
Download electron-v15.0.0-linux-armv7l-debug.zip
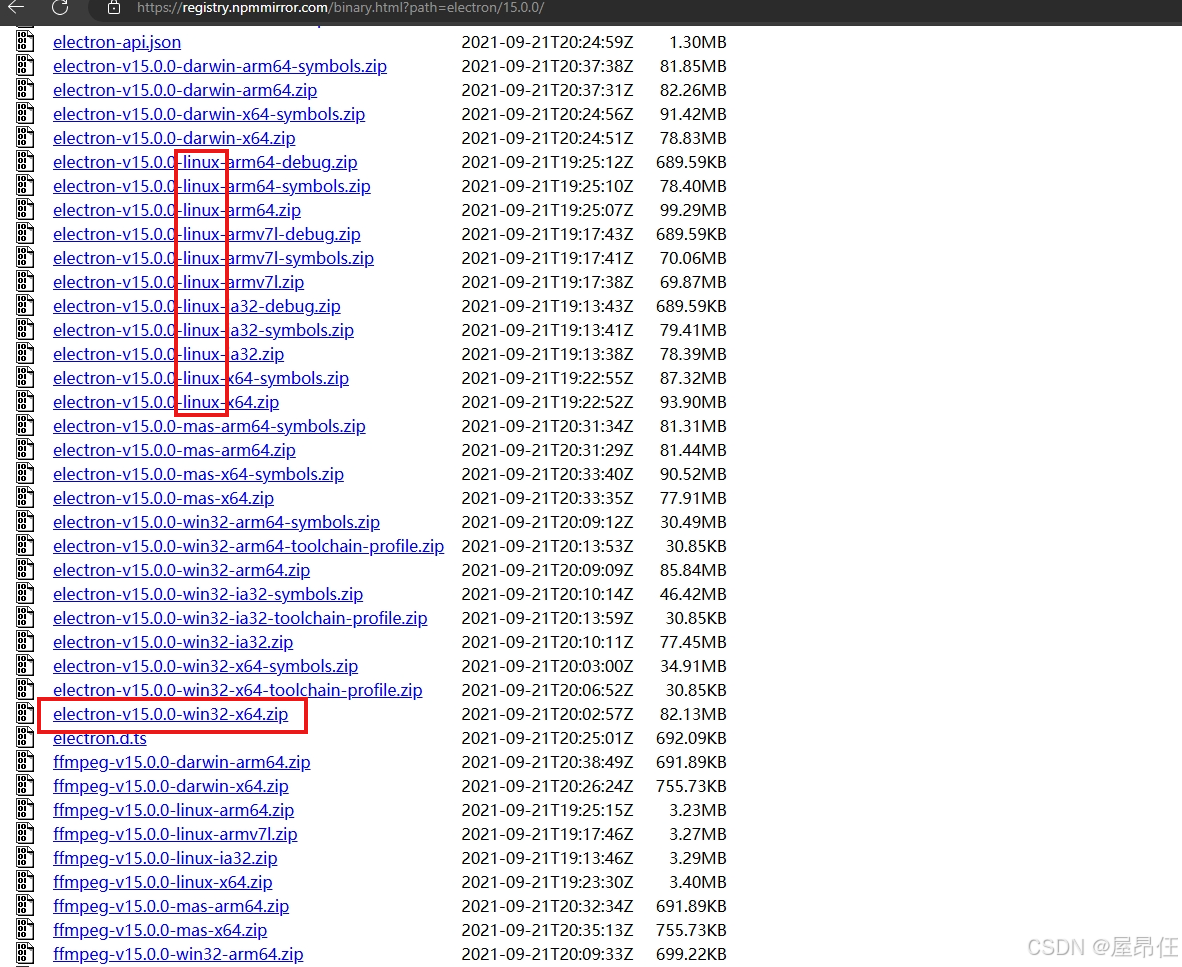click(207, 234)
